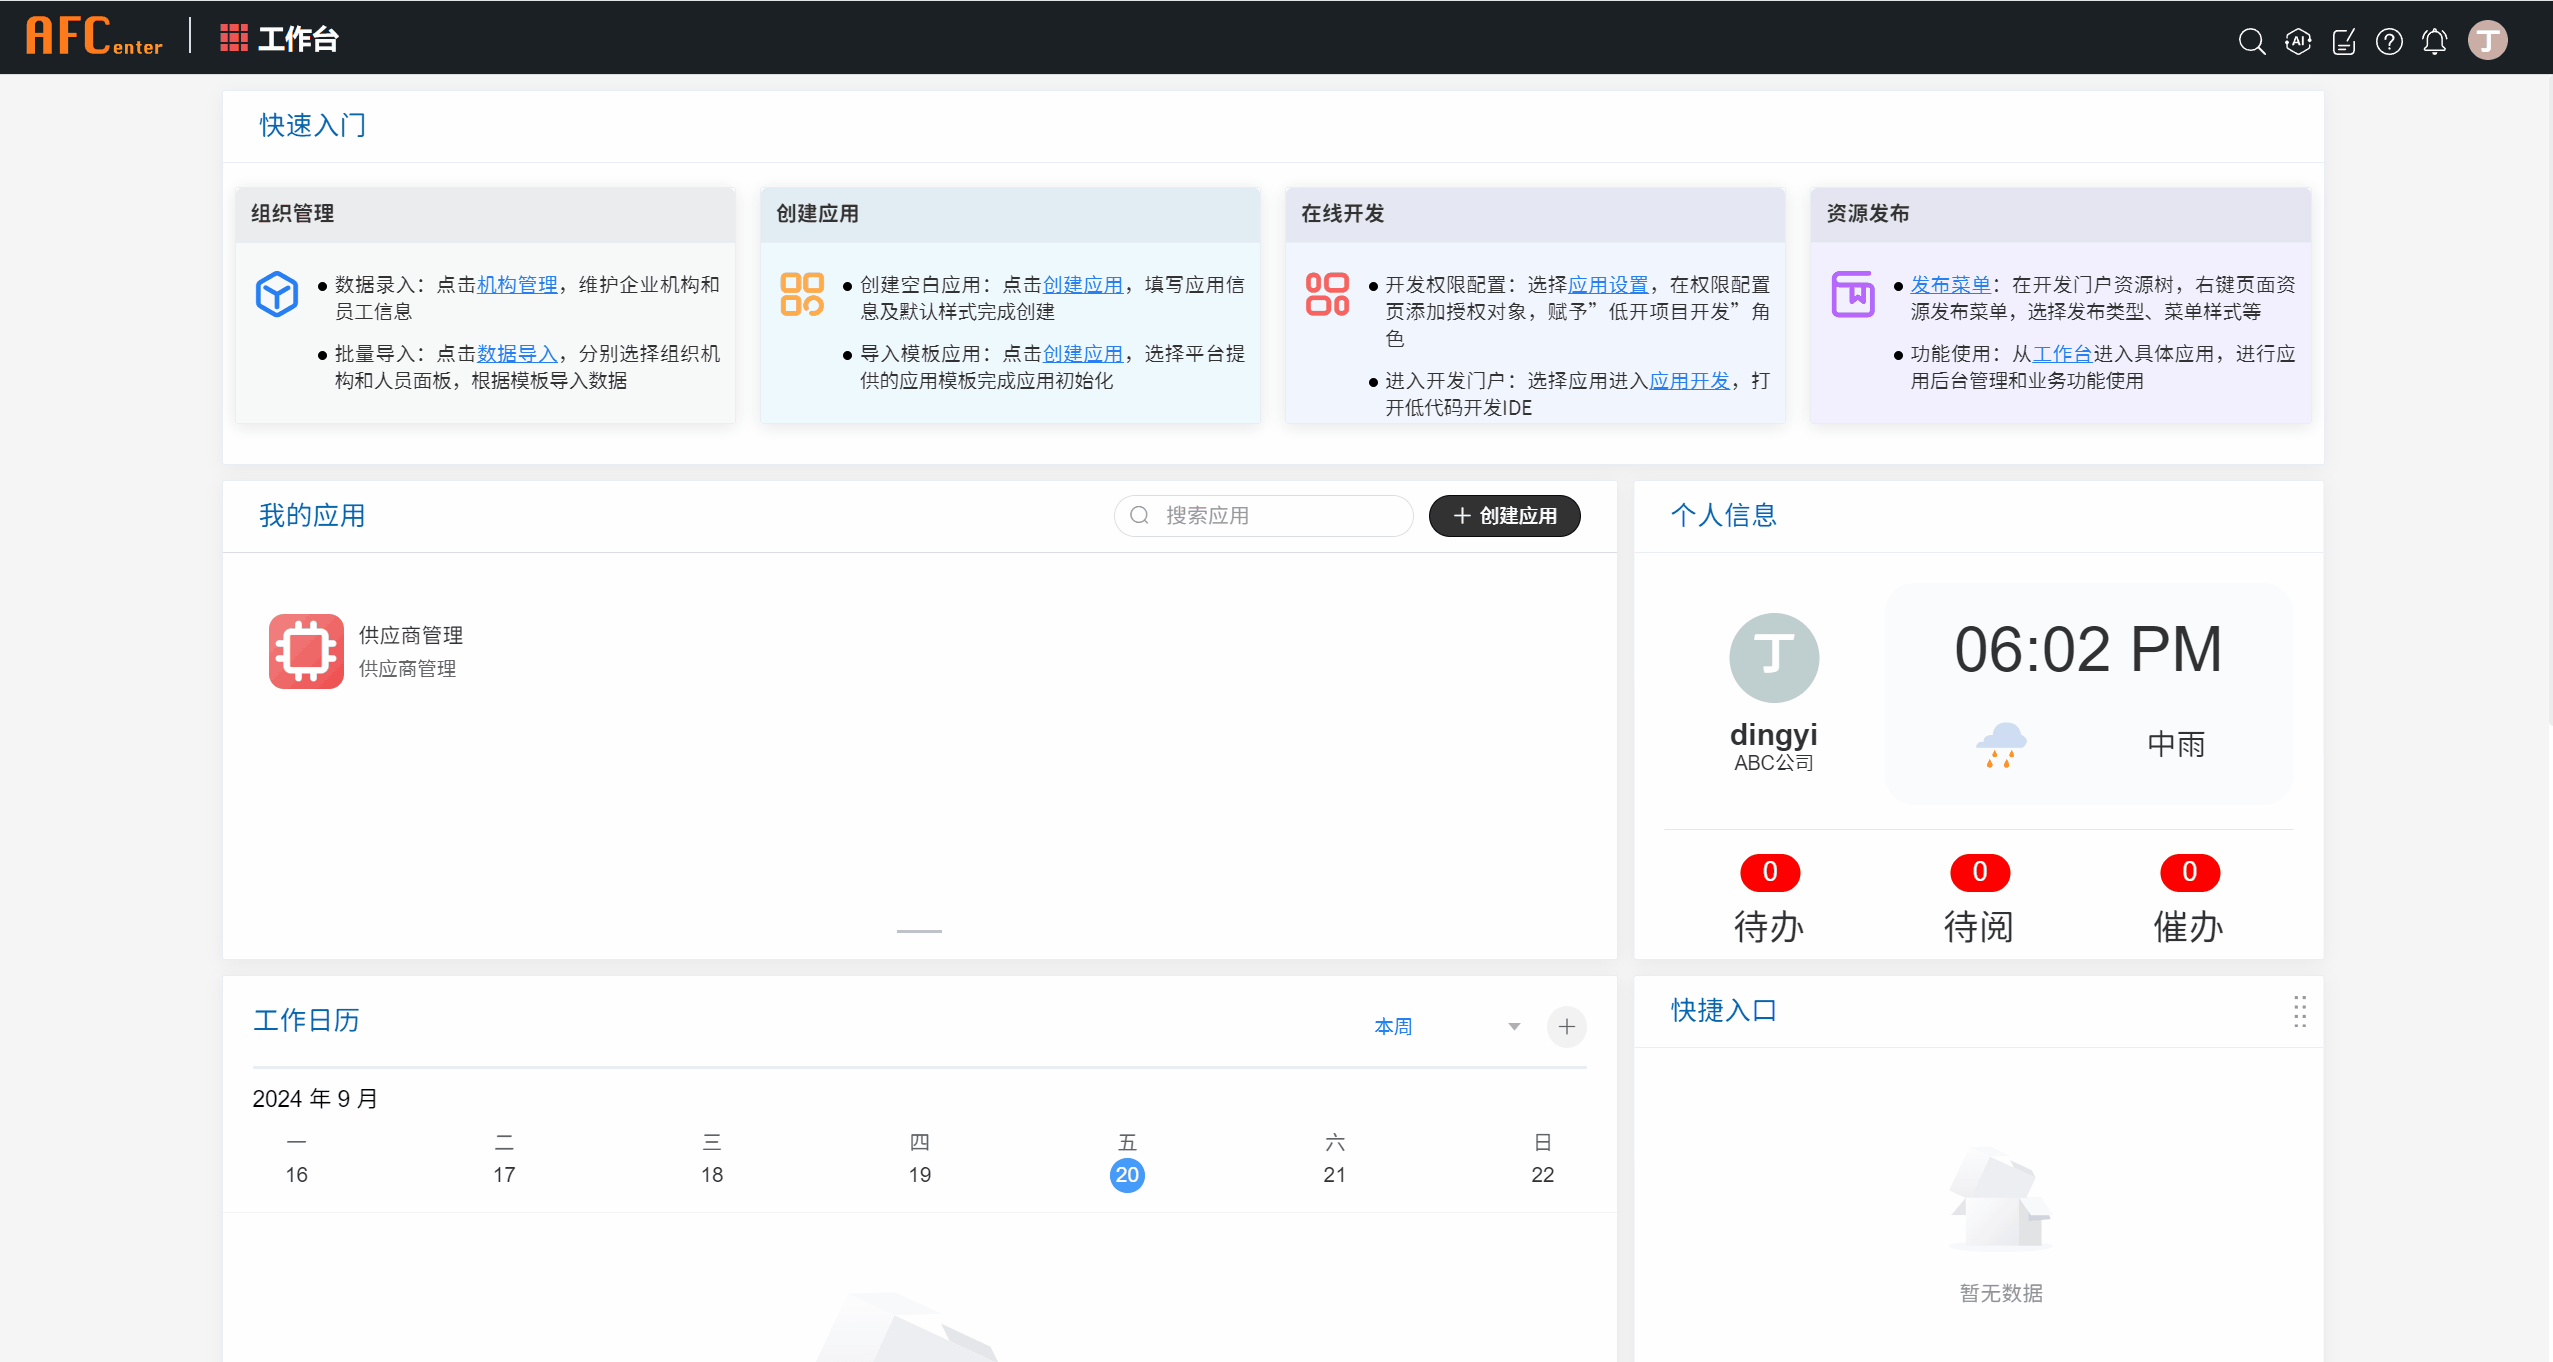The width and height of the screenshot is (2553, 1362).
Task: Select day 18 in work calendar
Action: pyautogui.click(x=712, y=1174)
